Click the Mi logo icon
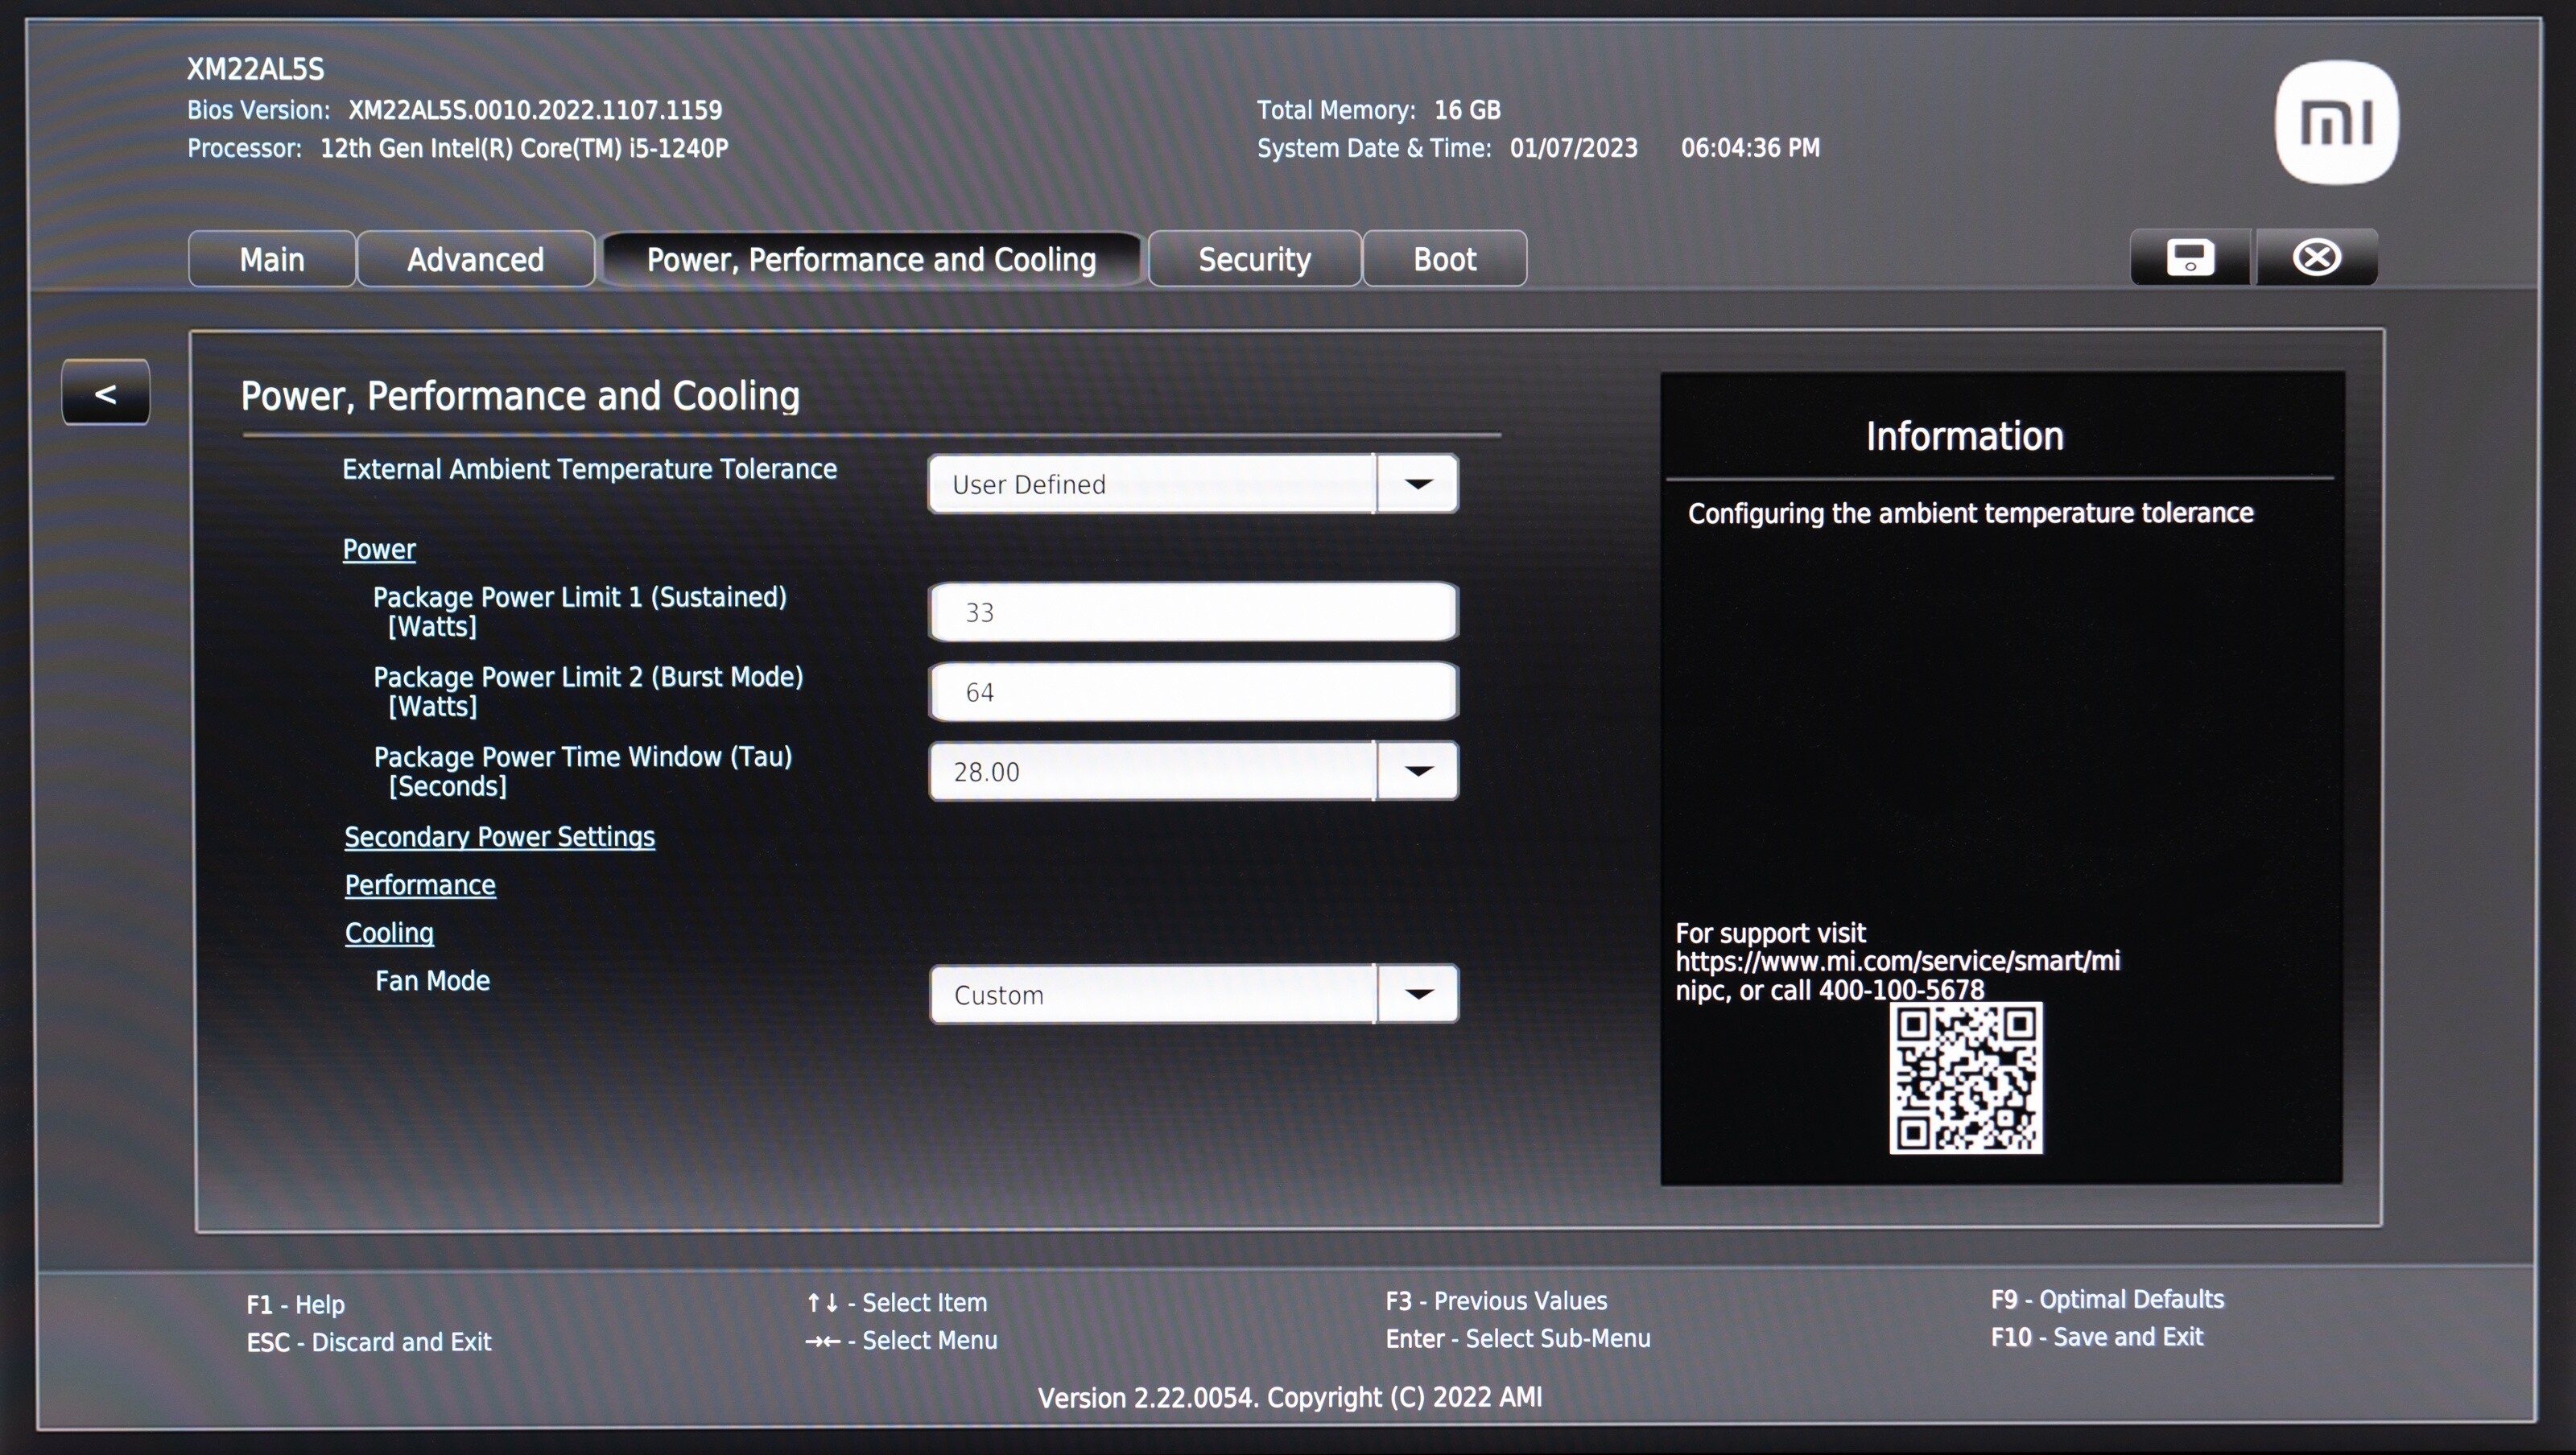The height and width of the screenshot is (1455, 2576). [x=2336, y=123]
